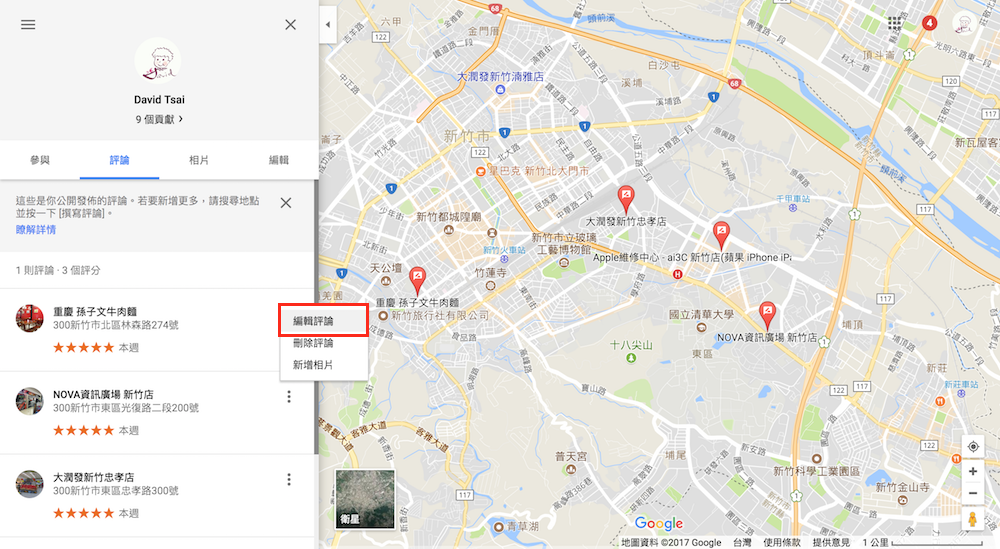This screenshot has height=549, width=1000.
Task: Click the 新竹市立玻璃工藝博物館 map marker
Action: pyautogui.click(x=563, y=262)
